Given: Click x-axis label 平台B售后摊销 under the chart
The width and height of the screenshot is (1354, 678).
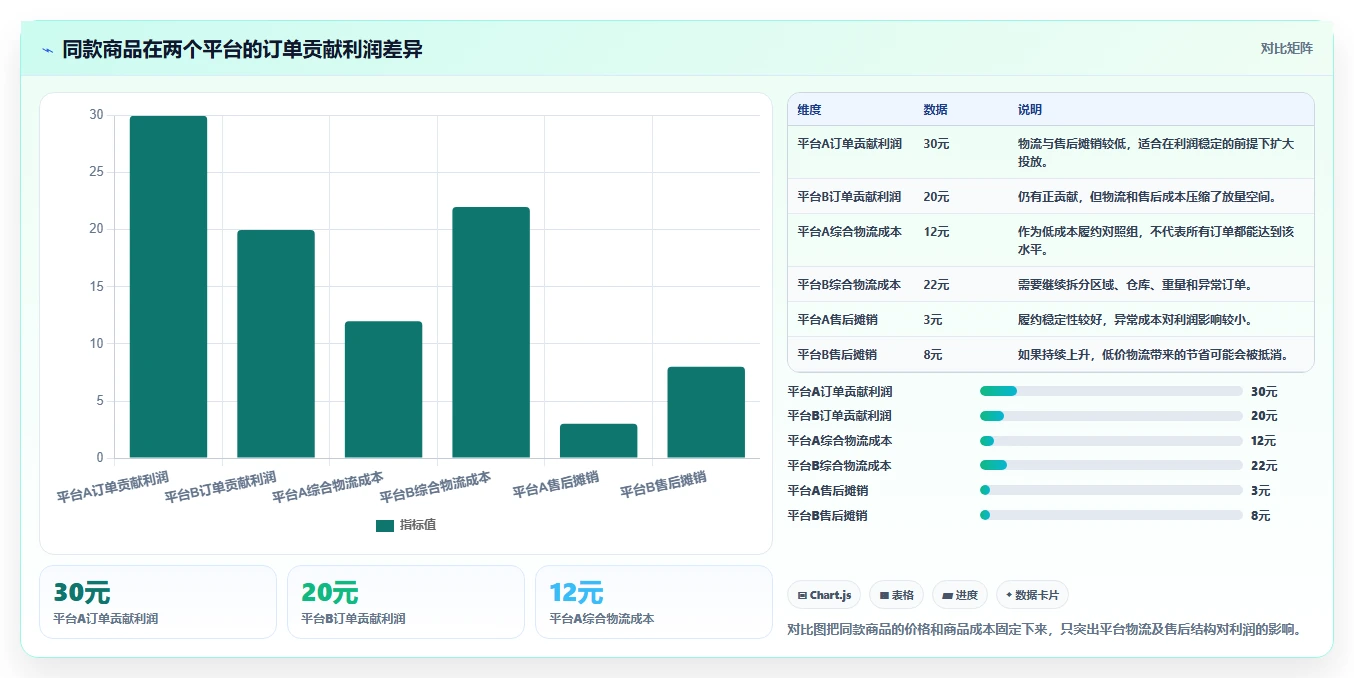Looking at the screenshot, I should 663,485.
